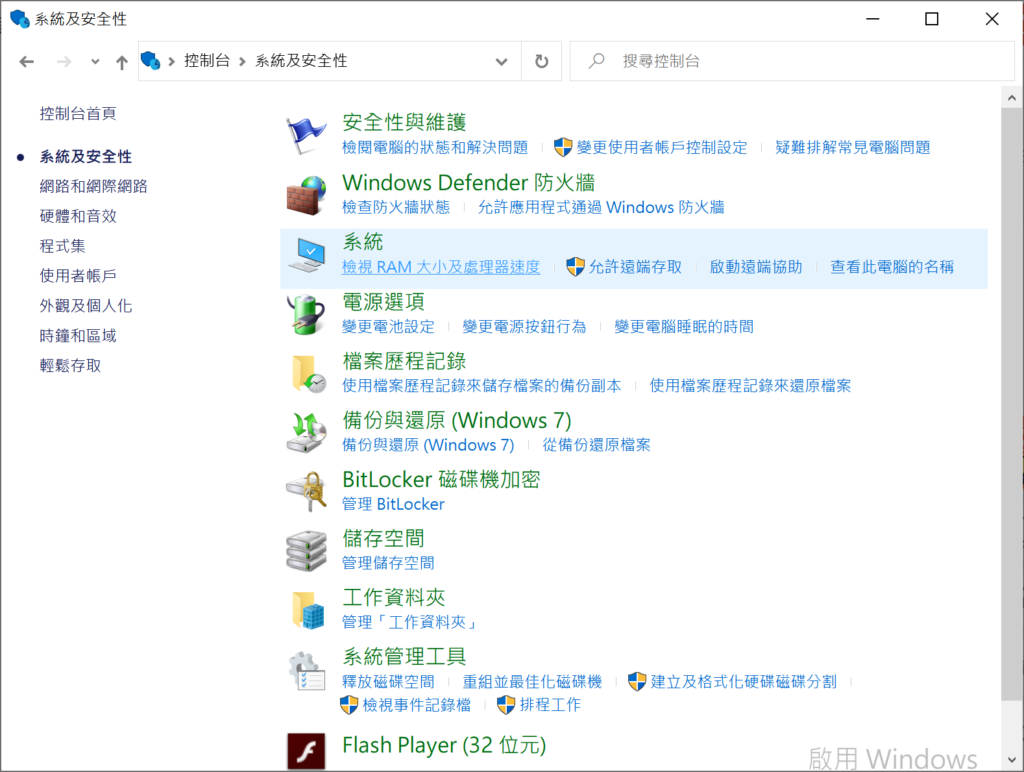The image size is (1024, 772).
Task: Click 系統管理工具 heading
Action: tap(404, 656)
